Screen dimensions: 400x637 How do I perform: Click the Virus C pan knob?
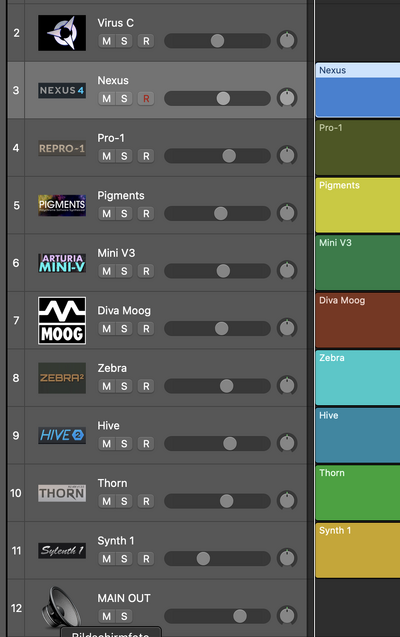[x=287, y=41]
